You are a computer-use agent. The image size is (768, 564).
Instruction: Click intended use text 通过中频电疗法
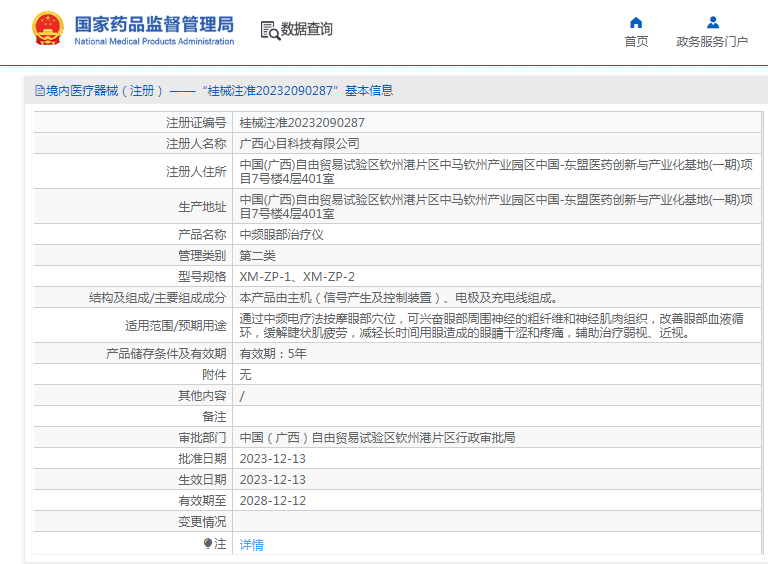[491, 326]
